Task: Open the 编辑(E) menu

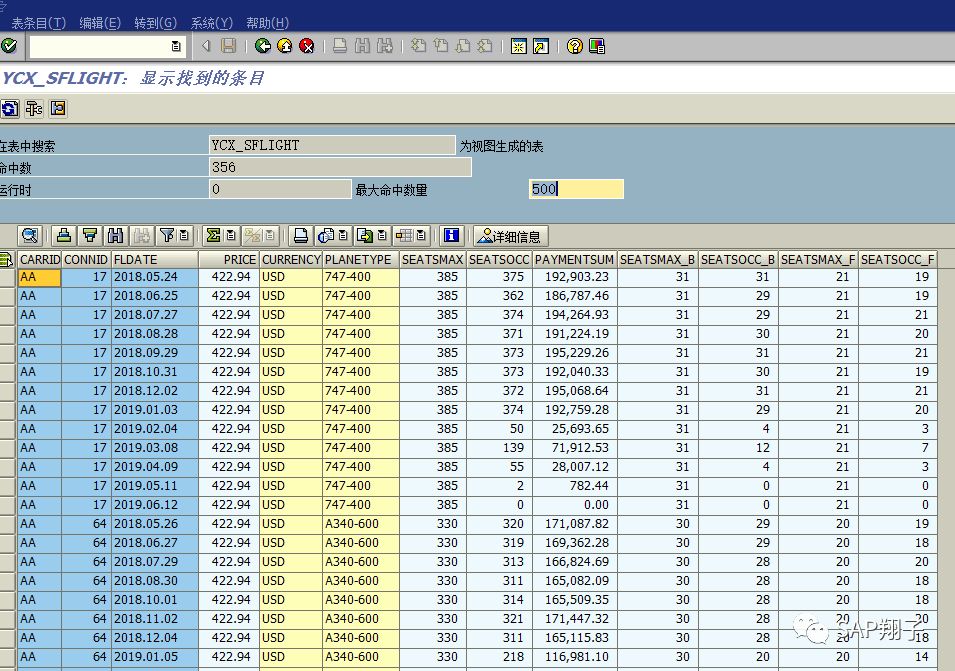Action: point(100,23)
